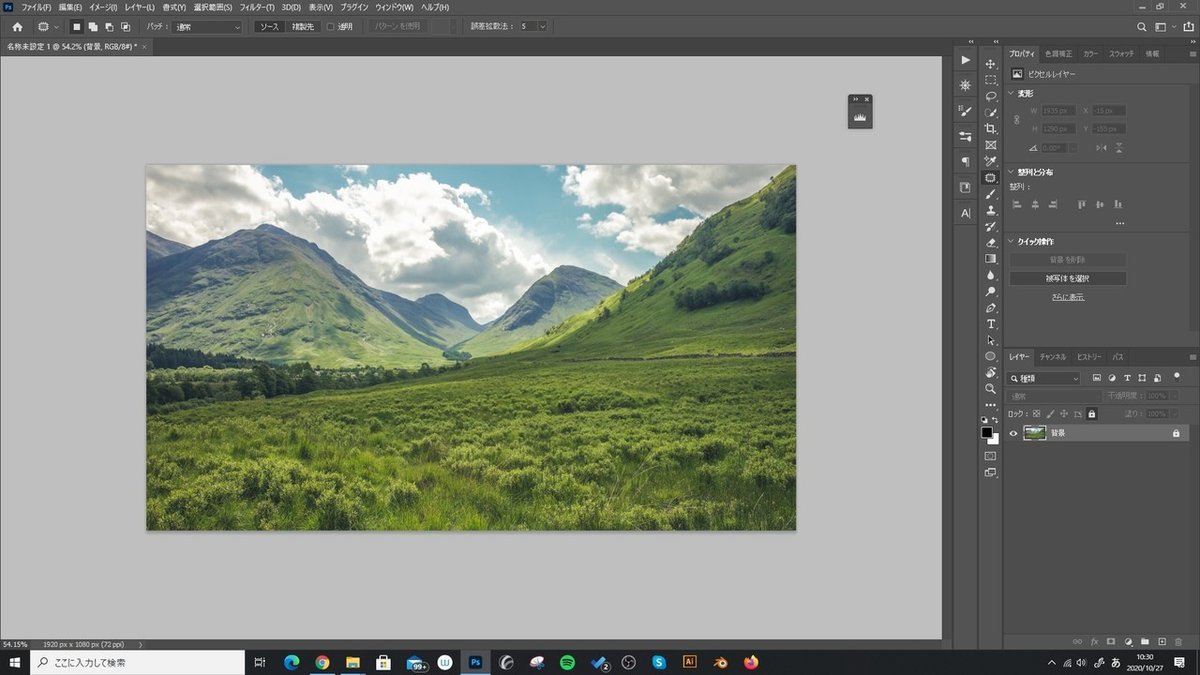Select the Path Selection tool

tap(991, 340)
